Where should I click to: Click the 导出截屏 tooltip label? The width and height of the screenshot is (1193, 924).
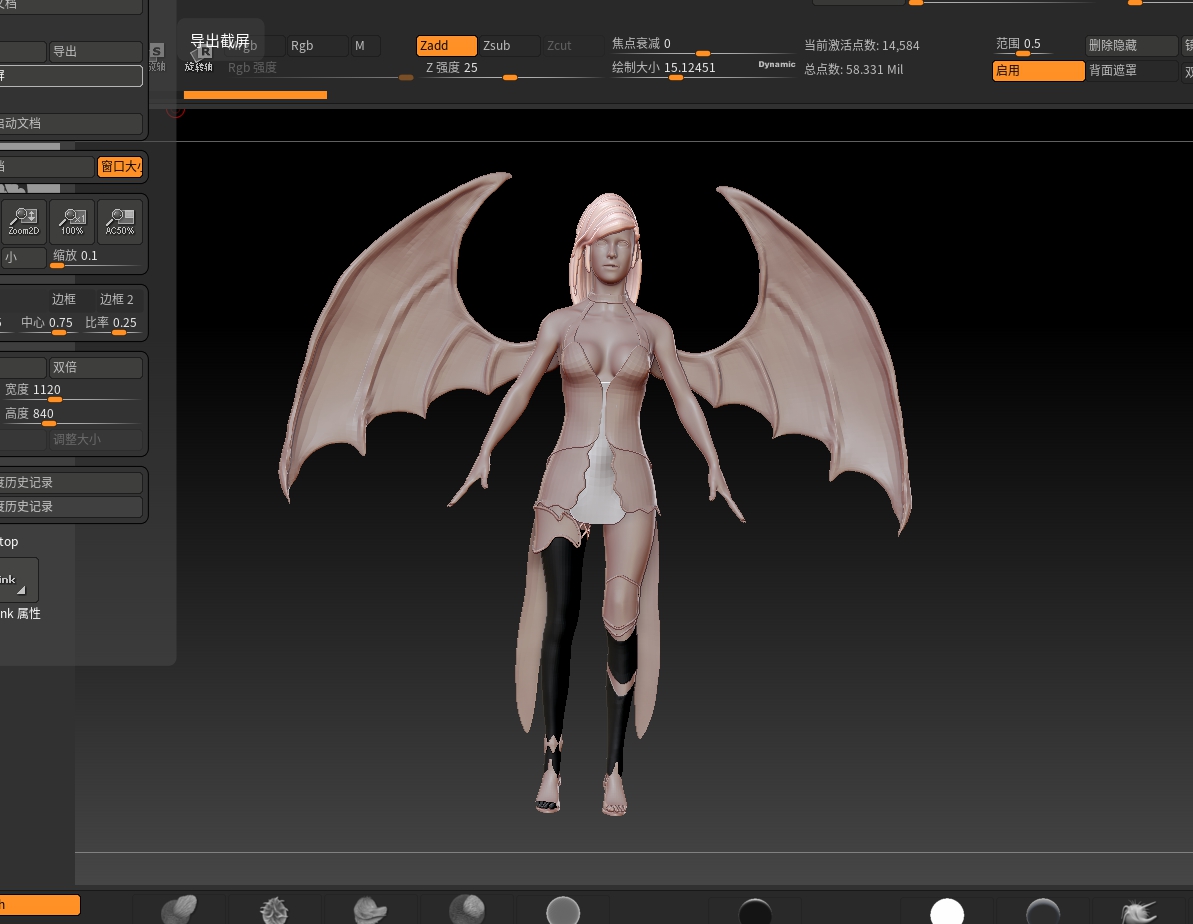(x=220, y=40)
